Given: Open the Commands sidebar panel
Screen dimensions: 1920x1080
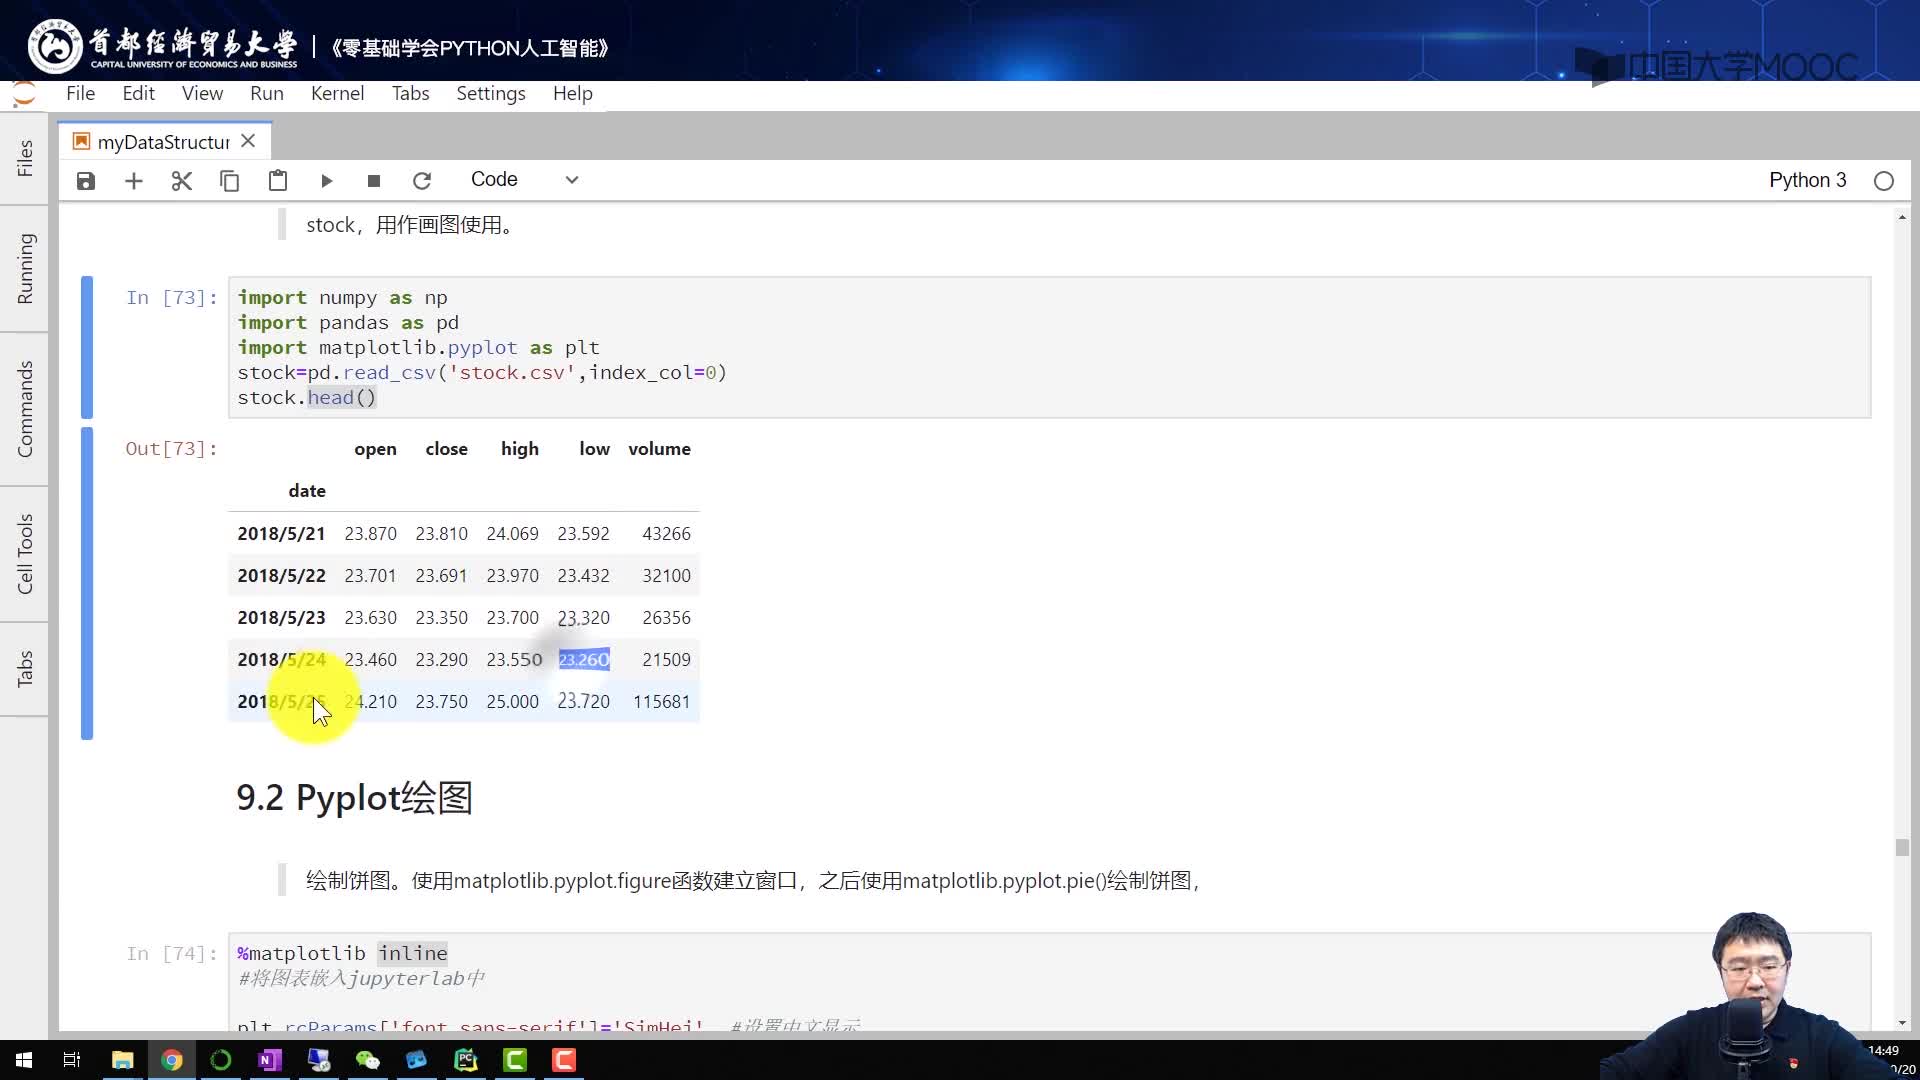Looking at the screenshot, I should pyautogui.click(x=25, y=409).
